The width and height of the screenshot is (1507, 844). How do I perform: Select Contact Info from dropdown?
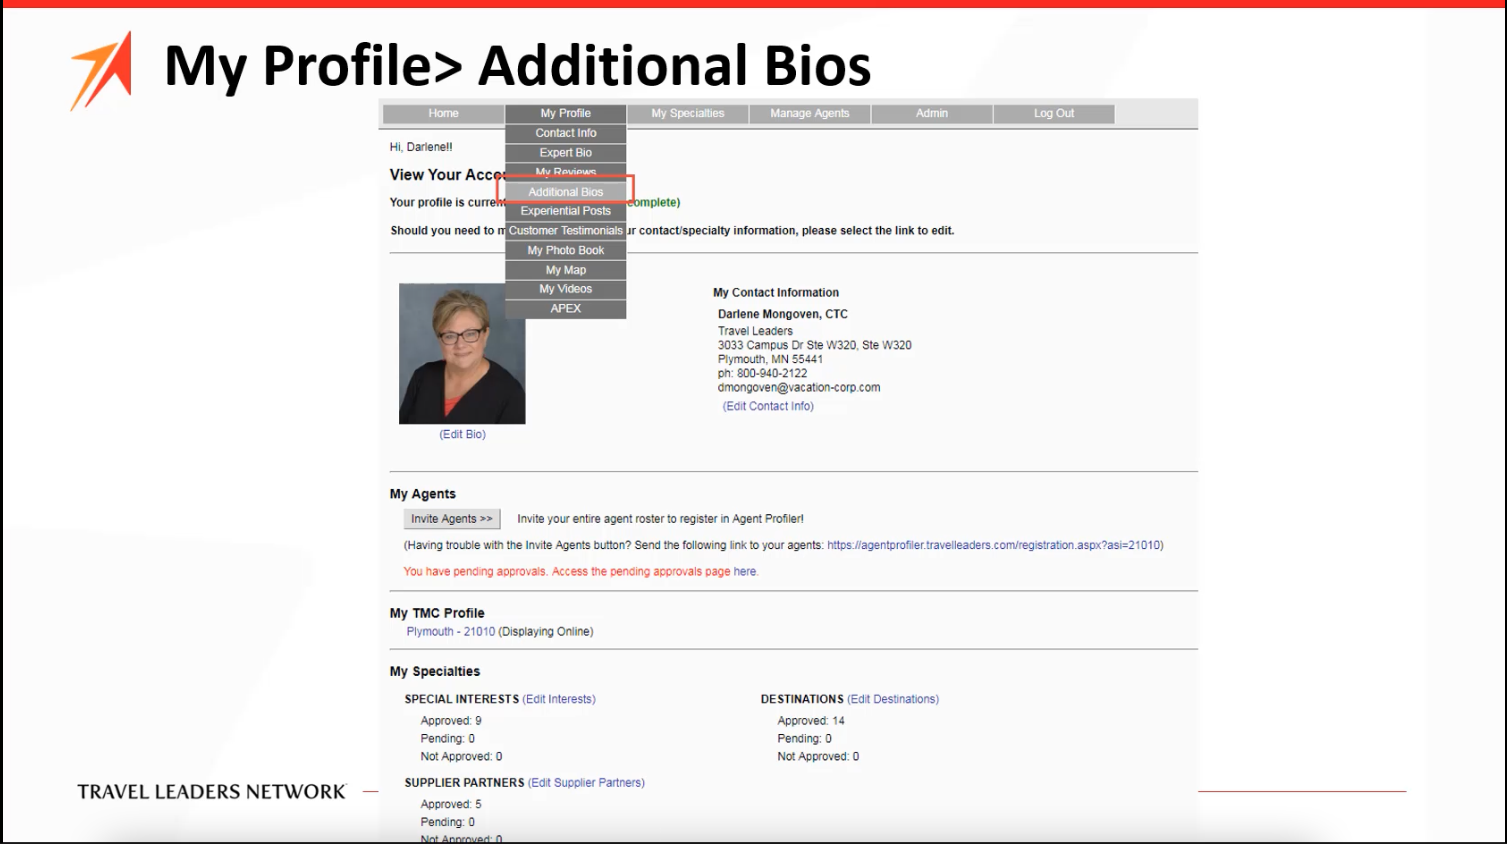click(566, 133)
